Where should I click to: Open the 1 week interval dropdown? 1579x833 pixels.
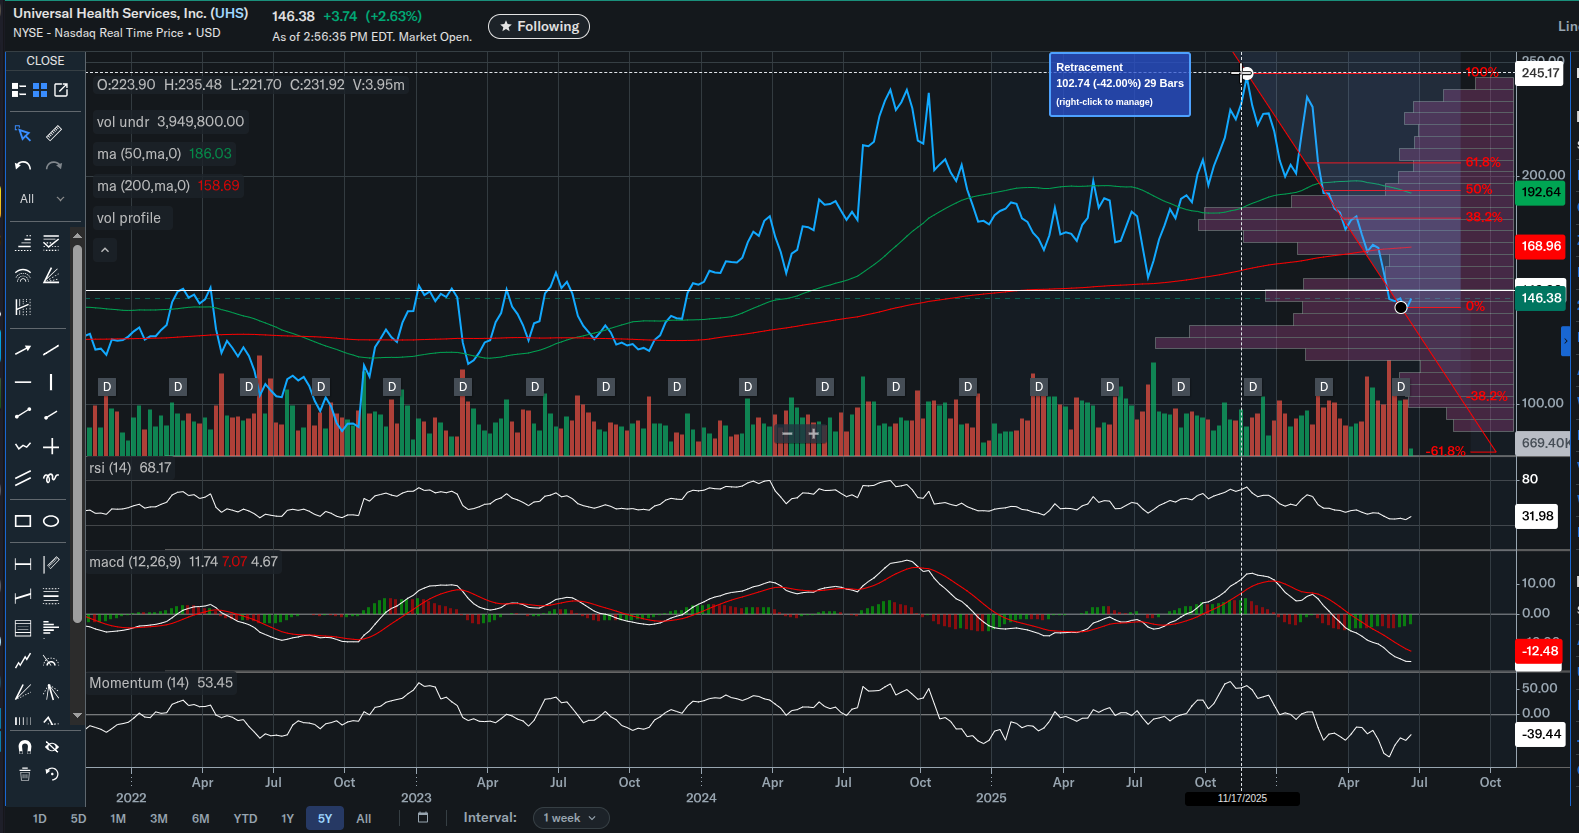point(570,818)
